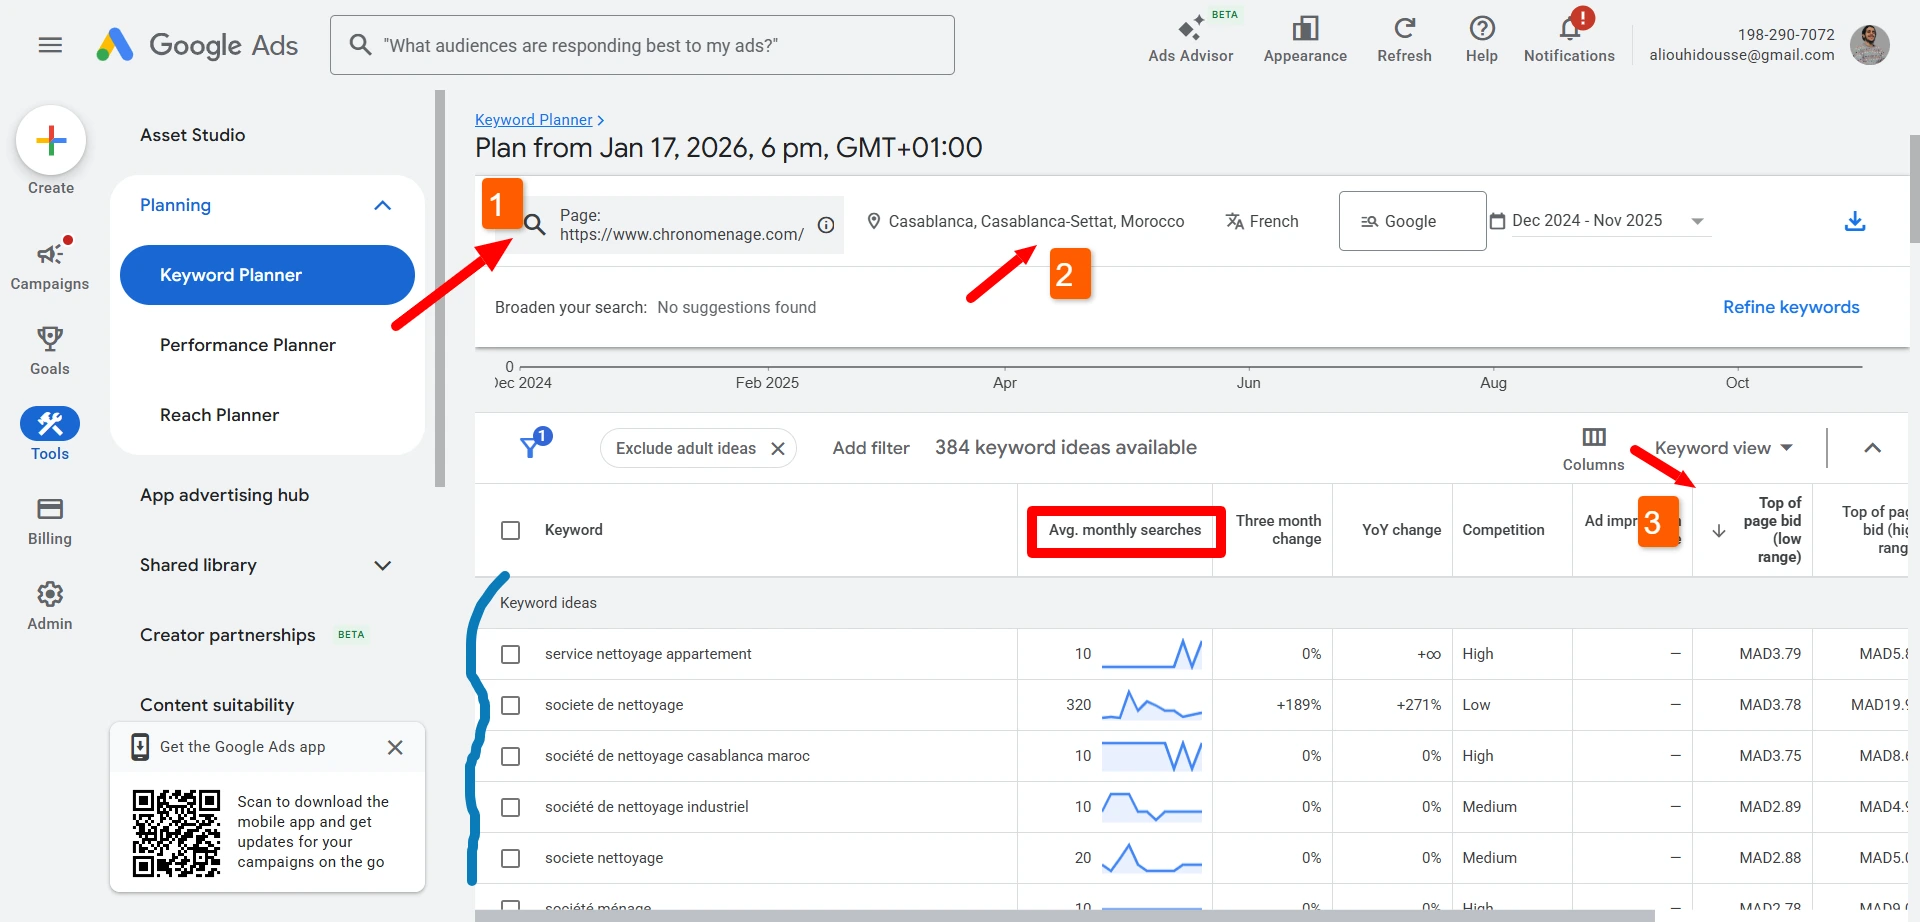Open the Columns chooser icon
The image size is (1920, 922).
point(1593,437)
